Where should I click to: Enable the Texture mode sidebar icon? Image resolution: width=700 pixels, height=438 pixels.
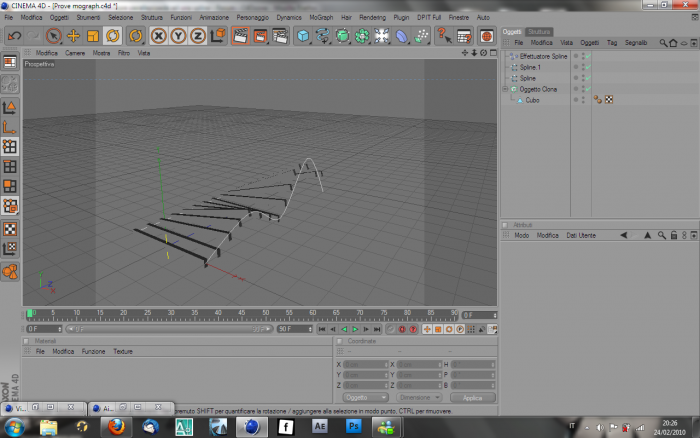tap(10, 229)
